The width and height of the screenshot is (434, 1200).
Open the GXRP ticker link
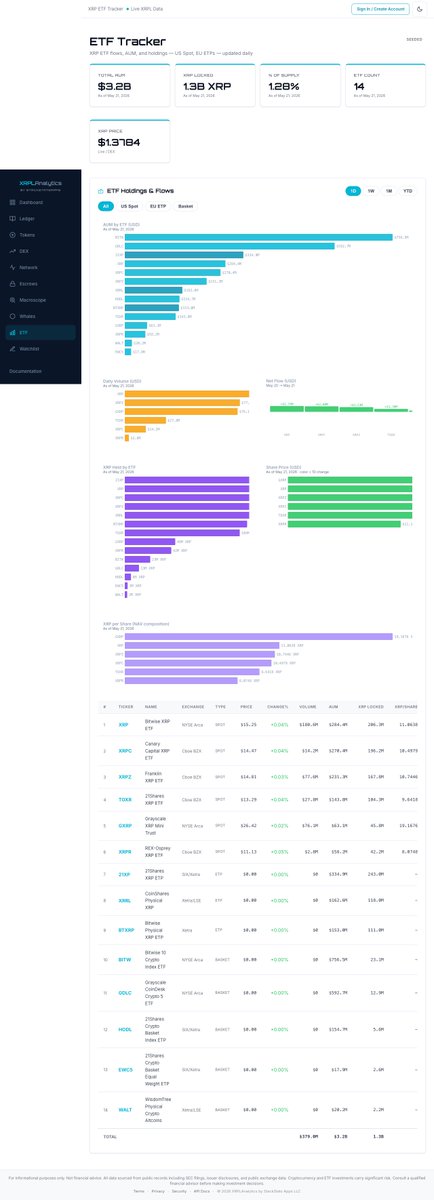(125, 827)
